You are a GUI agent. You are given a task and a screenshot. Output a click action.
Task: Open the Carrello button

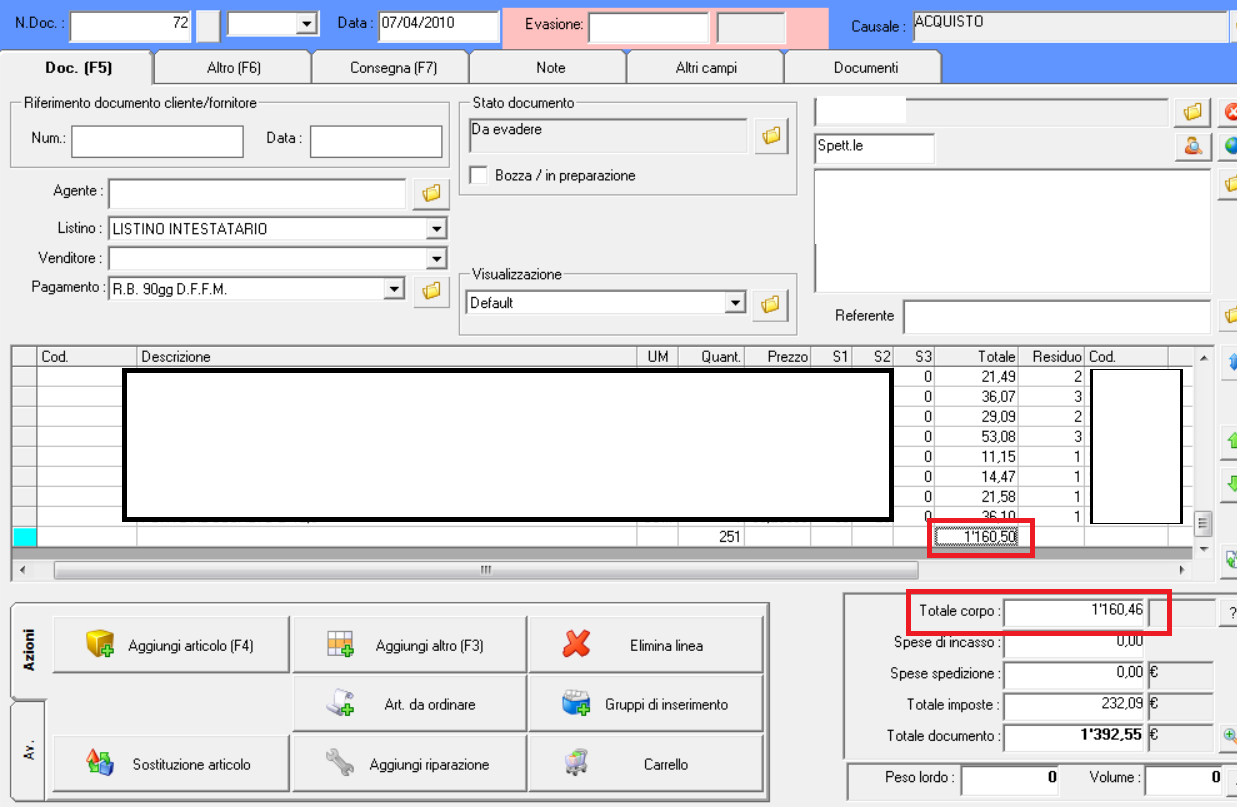tap(645, 763)
